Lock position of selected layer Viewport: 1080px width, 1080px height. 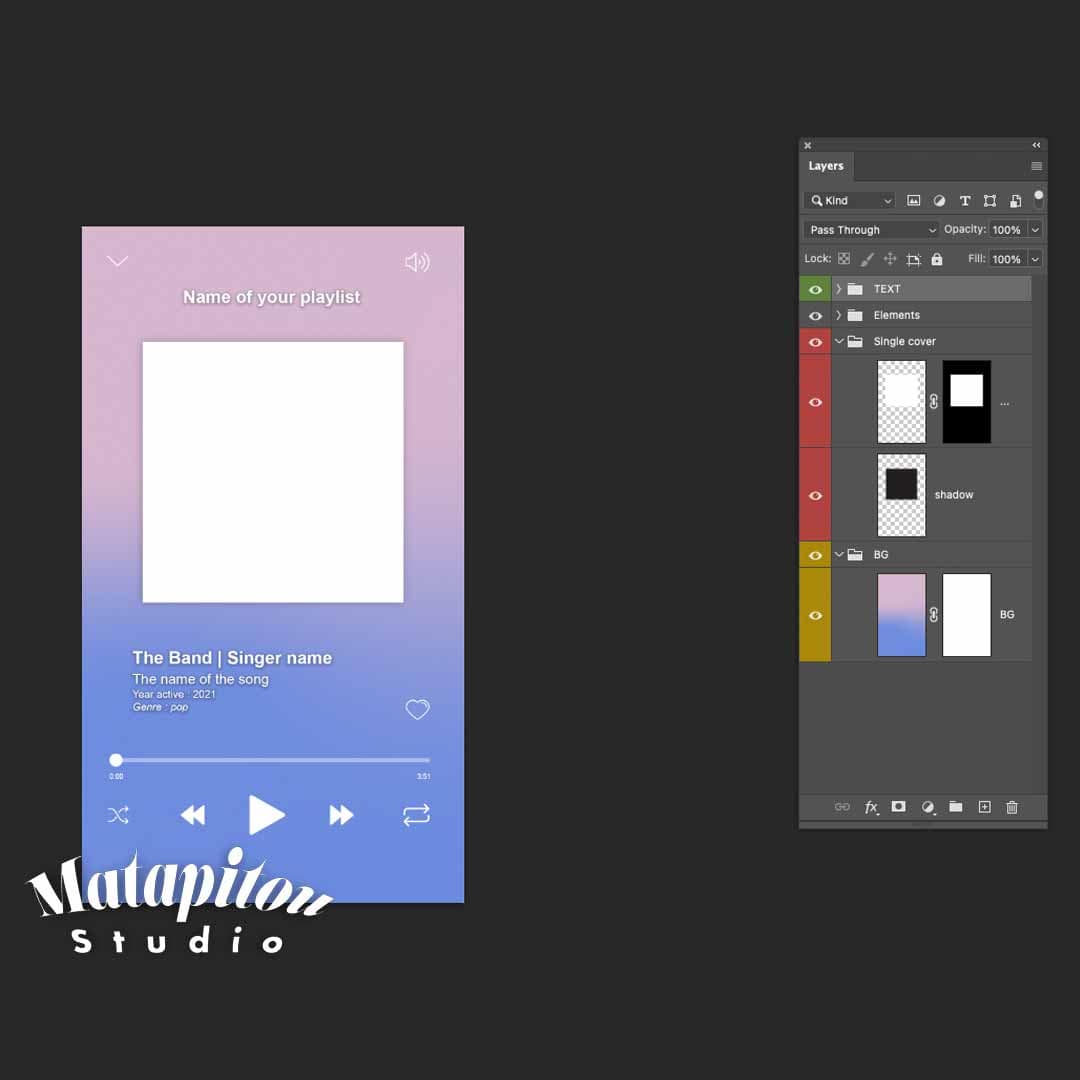point(889,258)
